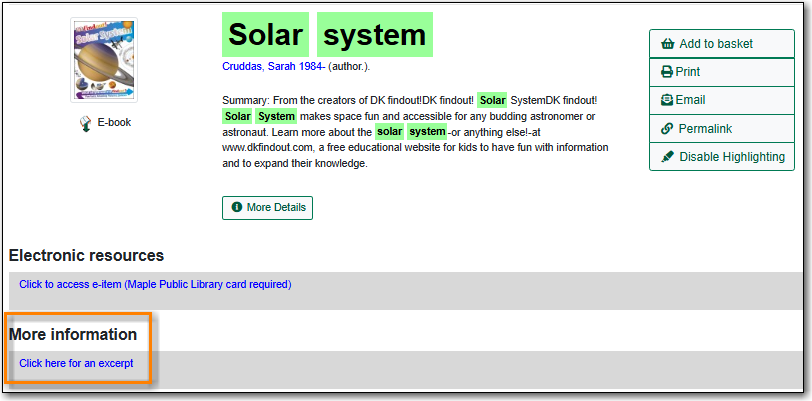Image resolution: width=812 pixels, height=401 pixels.
Task: Click the (author.) role text
Action: pyautogui.click(x=349, y=67)
